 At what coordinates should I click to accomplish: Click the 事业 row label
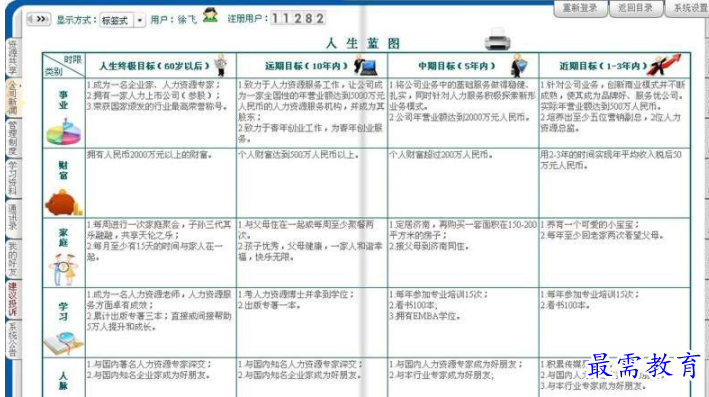pos(63,100)
